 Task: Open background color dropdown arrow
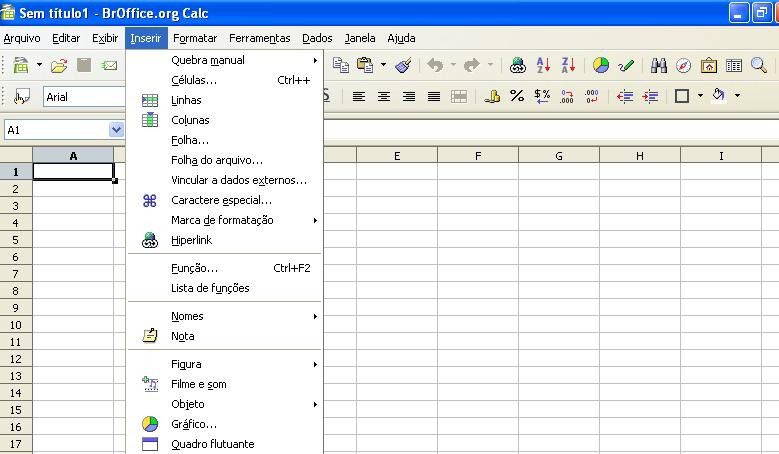(x=738, y=97)
